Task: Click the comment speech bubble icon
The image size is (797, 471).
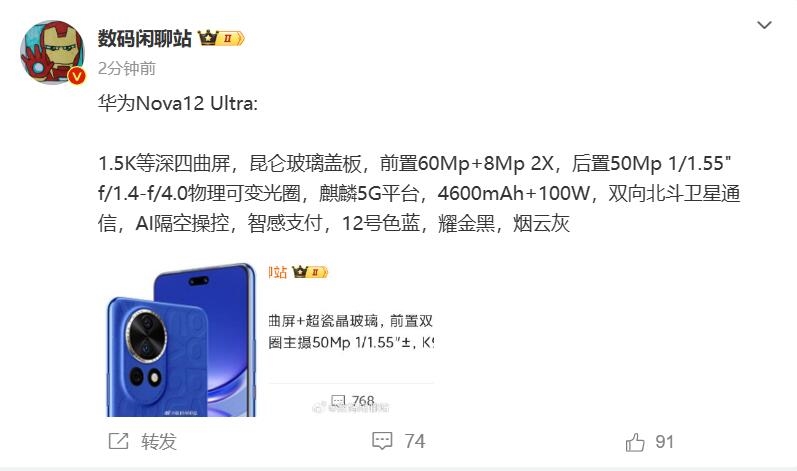Action: coord(382,441)
